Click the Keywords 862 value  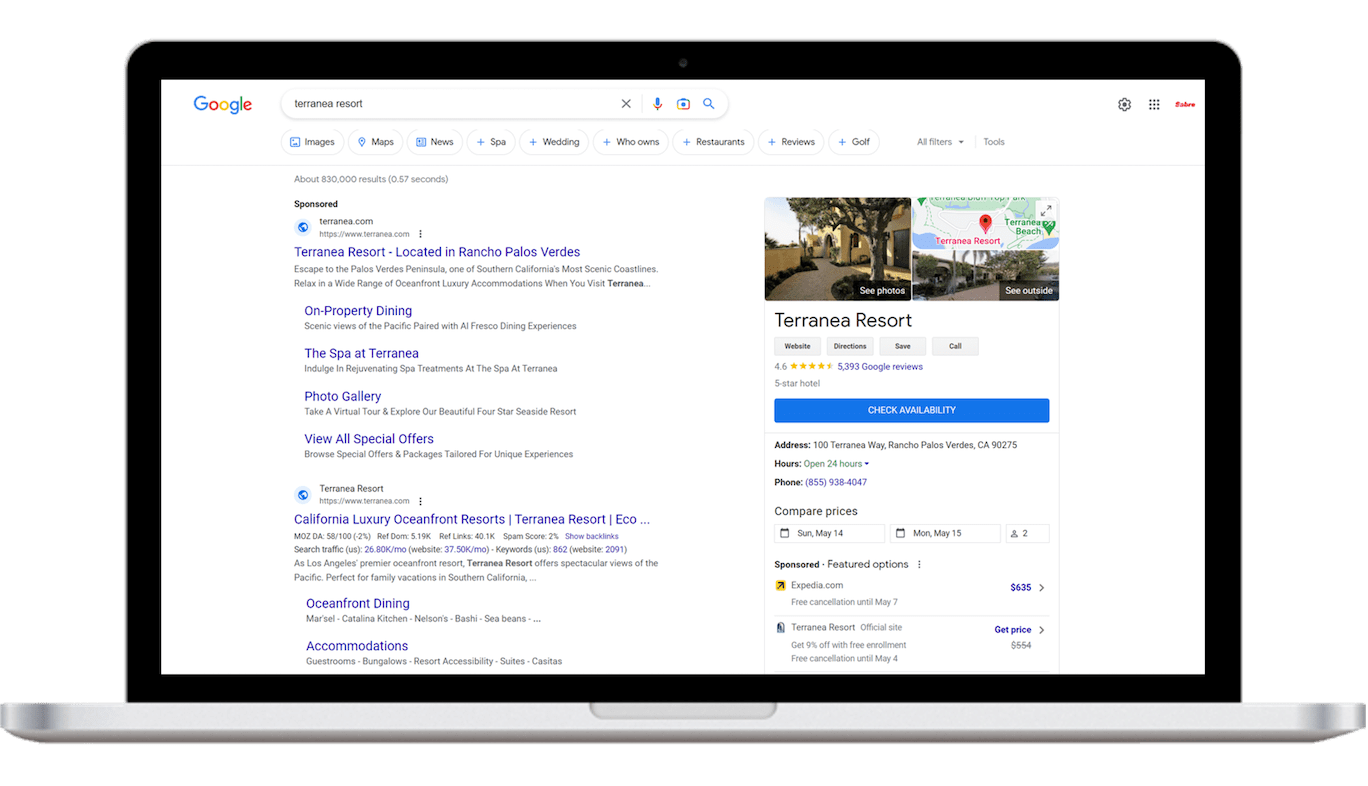pyautogui.click(x=560, y=549)
